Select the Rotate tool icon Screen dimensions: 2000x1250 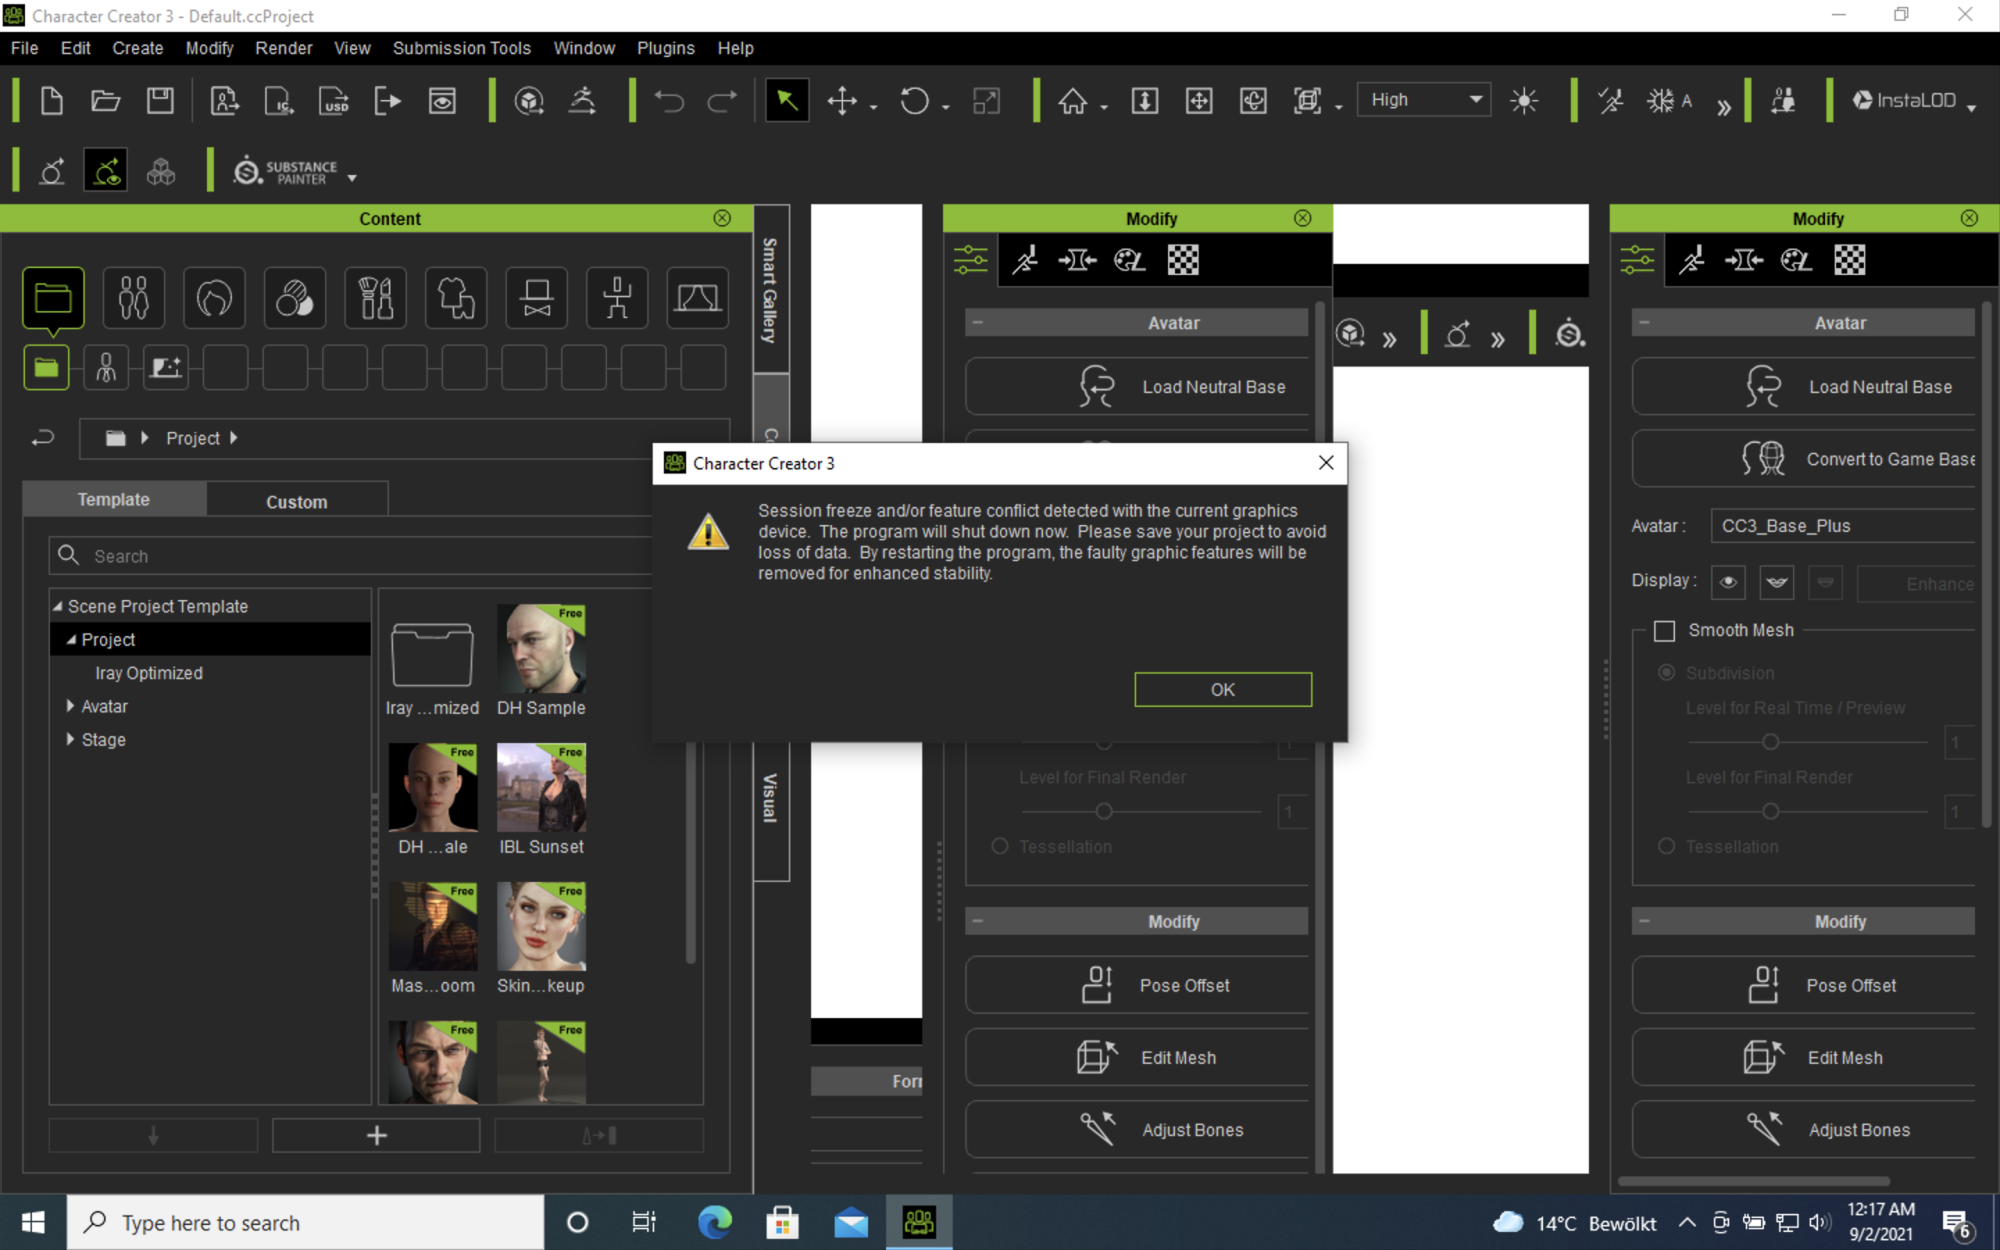(914, 101)
